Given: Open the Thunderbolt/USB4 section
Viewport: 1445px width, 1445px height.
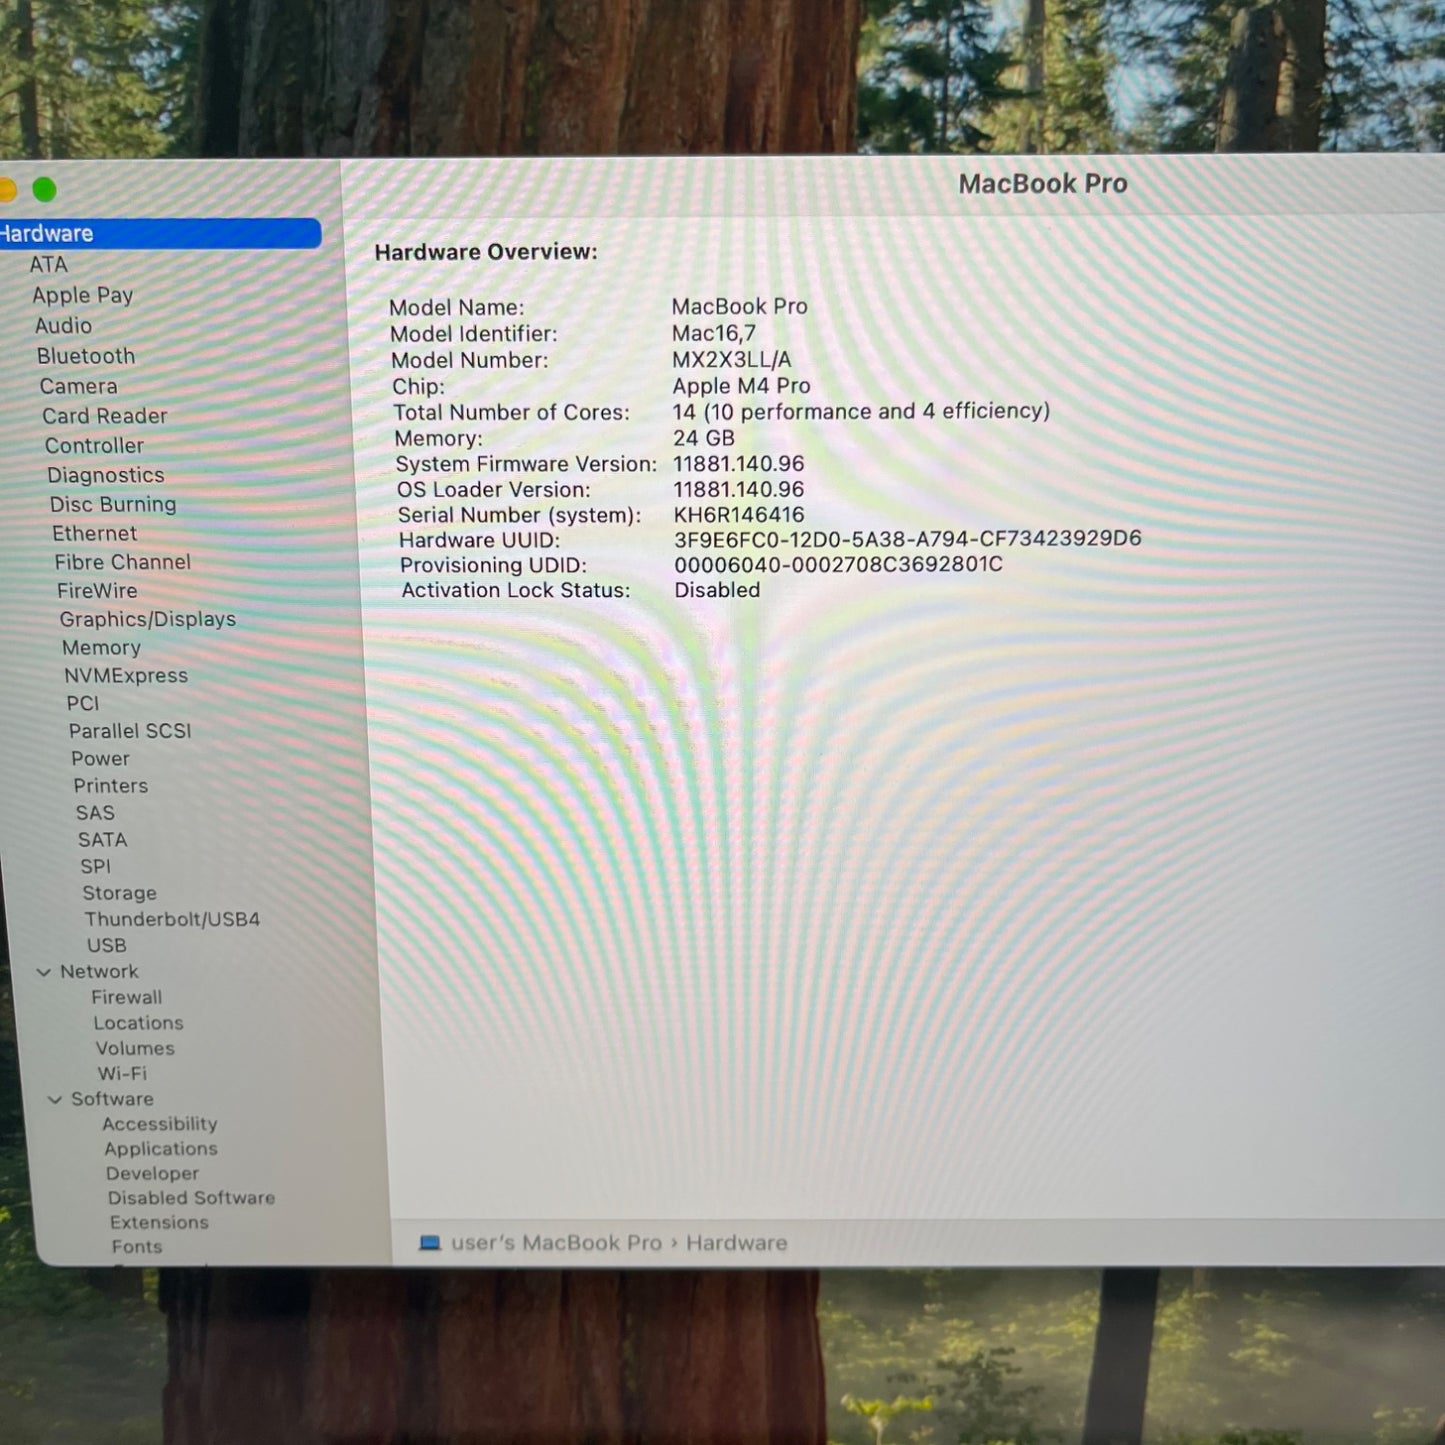Looking at the screenshot, I should click(172, 919).
